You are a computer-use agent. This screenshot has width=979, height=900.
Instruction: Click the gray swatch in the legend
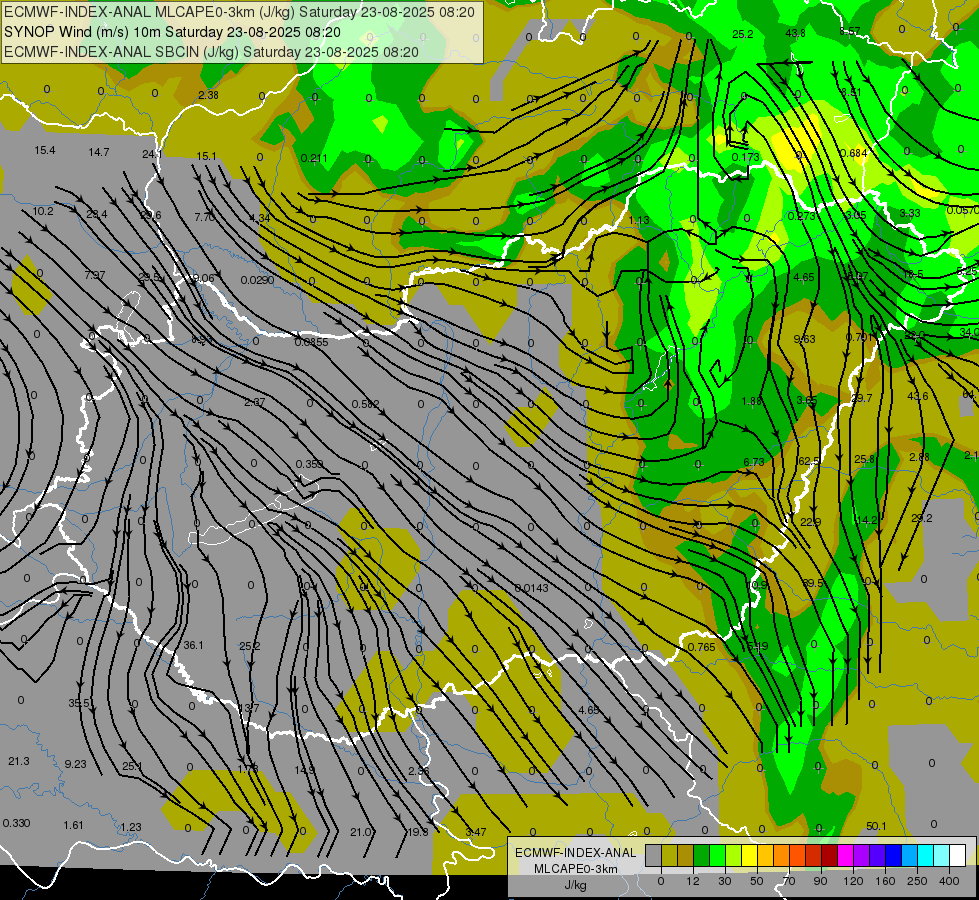(x=654, y=855)
